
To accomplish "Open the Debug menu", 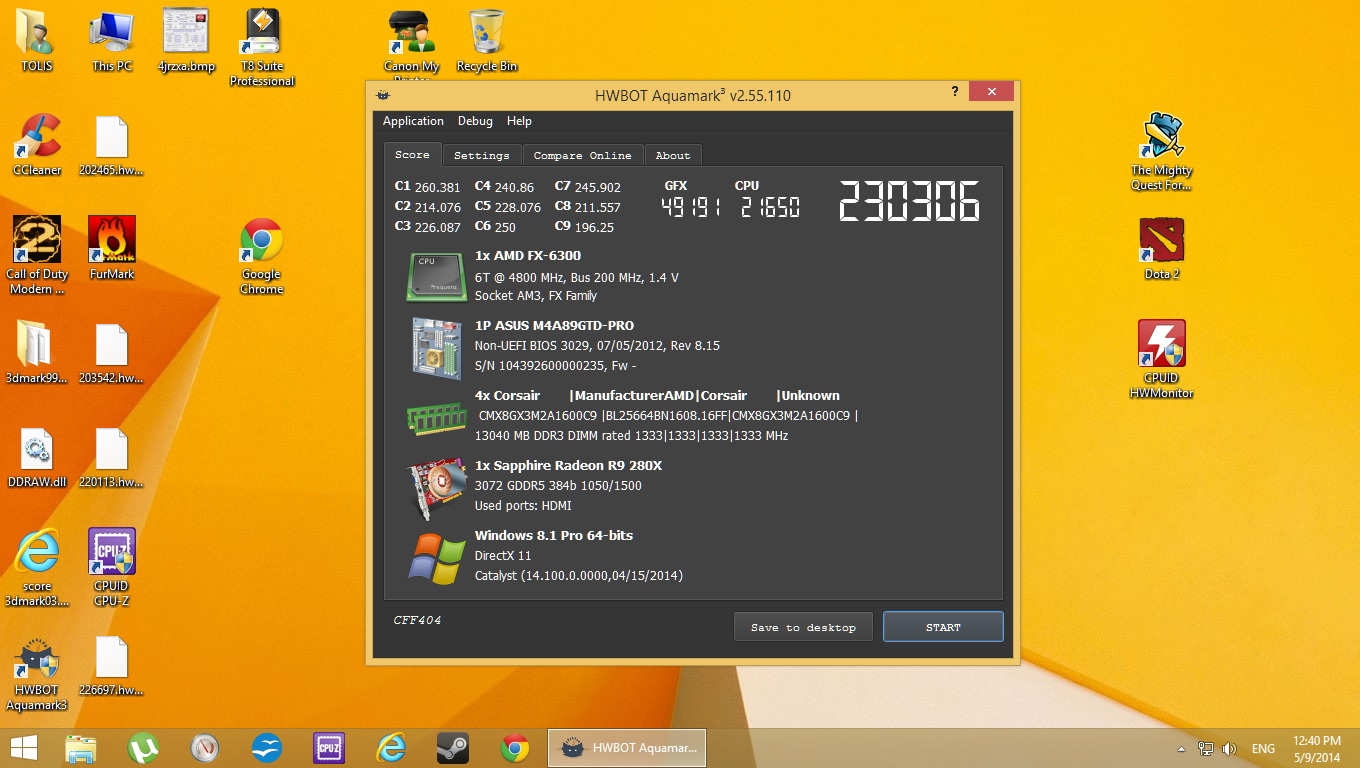I will pos(475,121).
